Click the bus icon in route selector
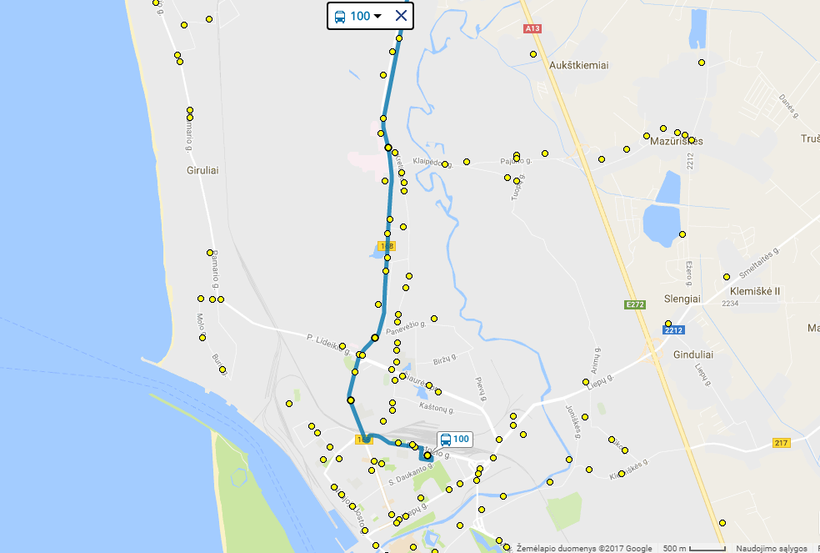 pos(340,17)
